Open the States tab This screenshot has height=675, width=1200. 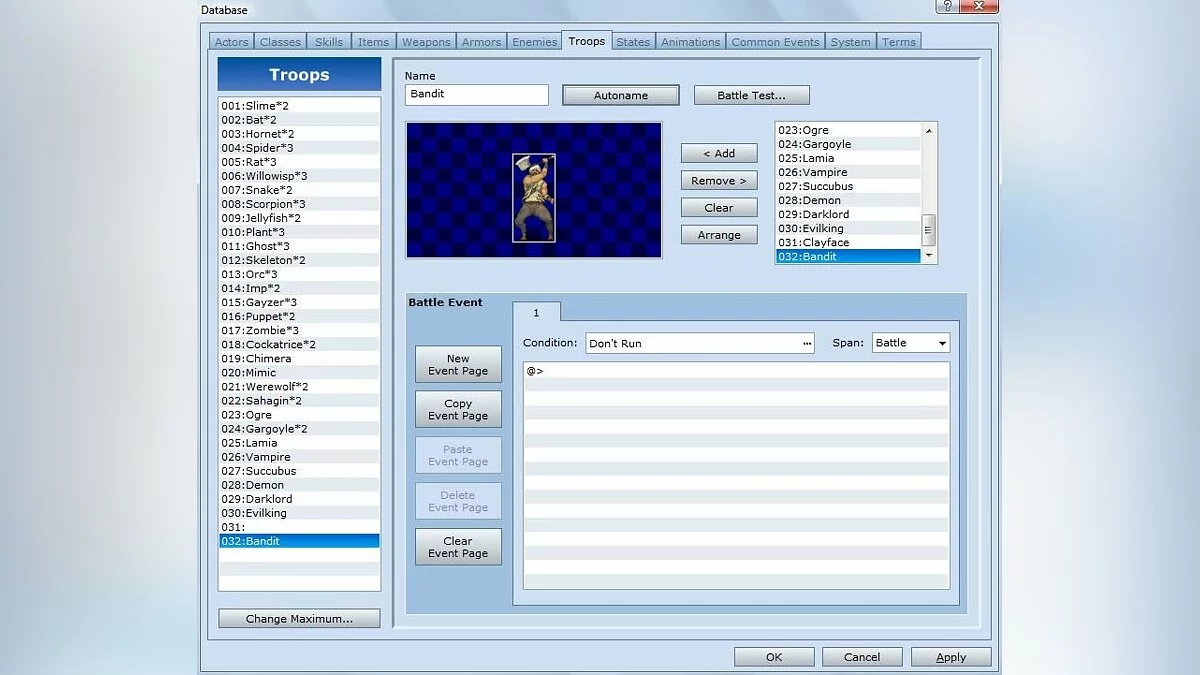tap(633, 42)
